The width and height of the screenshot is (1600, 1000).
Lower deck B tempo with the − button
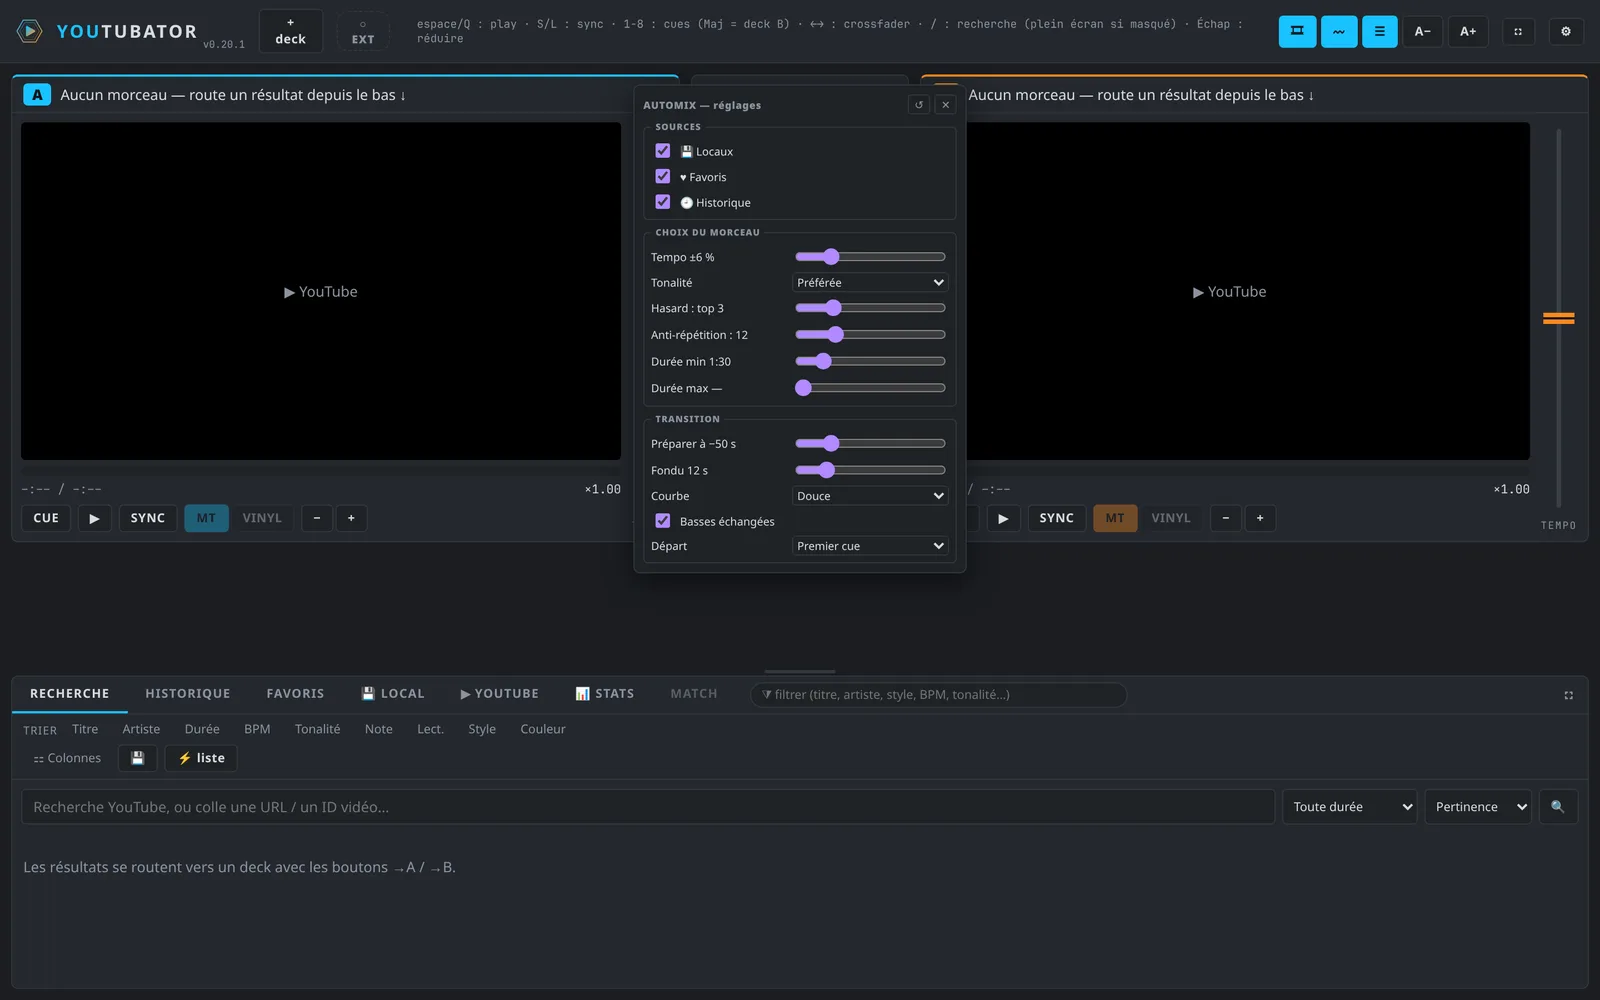(x=1226, y=518)
